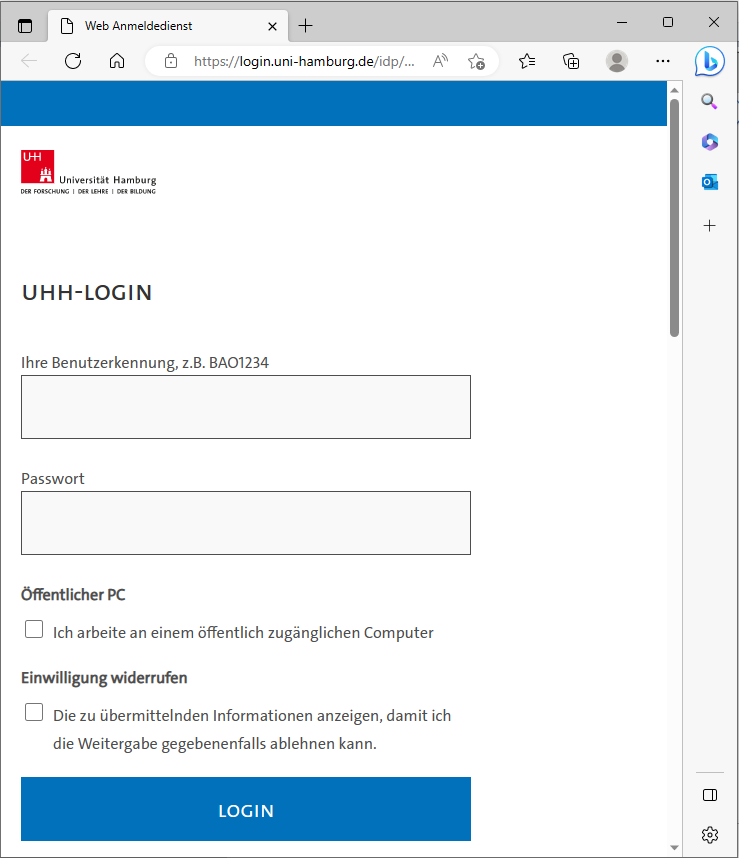This screenshot has height=858, width=739.
Task: Minimize the browser window
Action: coord(622,22)
